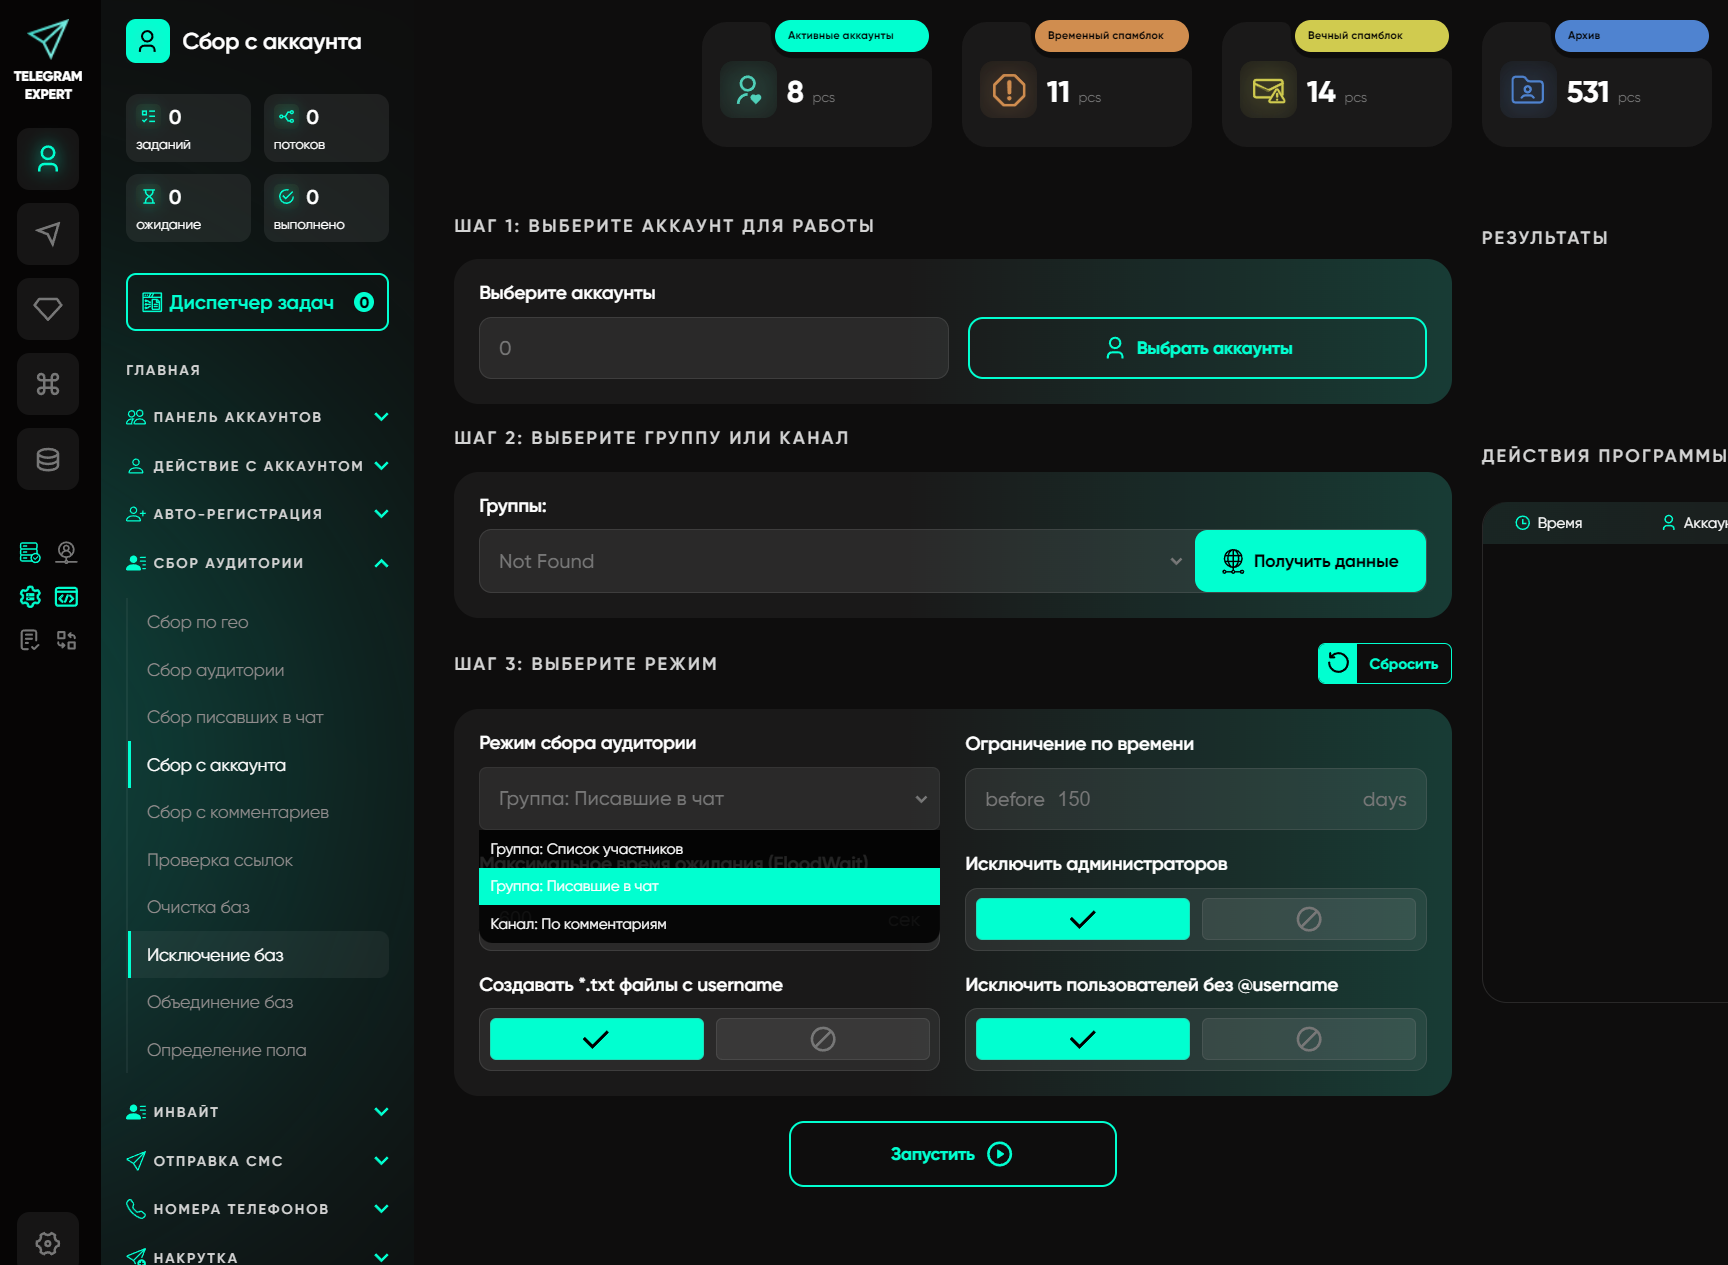Collapse the СБОР АУДИТОРИИ section
This screenshot has width=1728, height=1265.
257,563
